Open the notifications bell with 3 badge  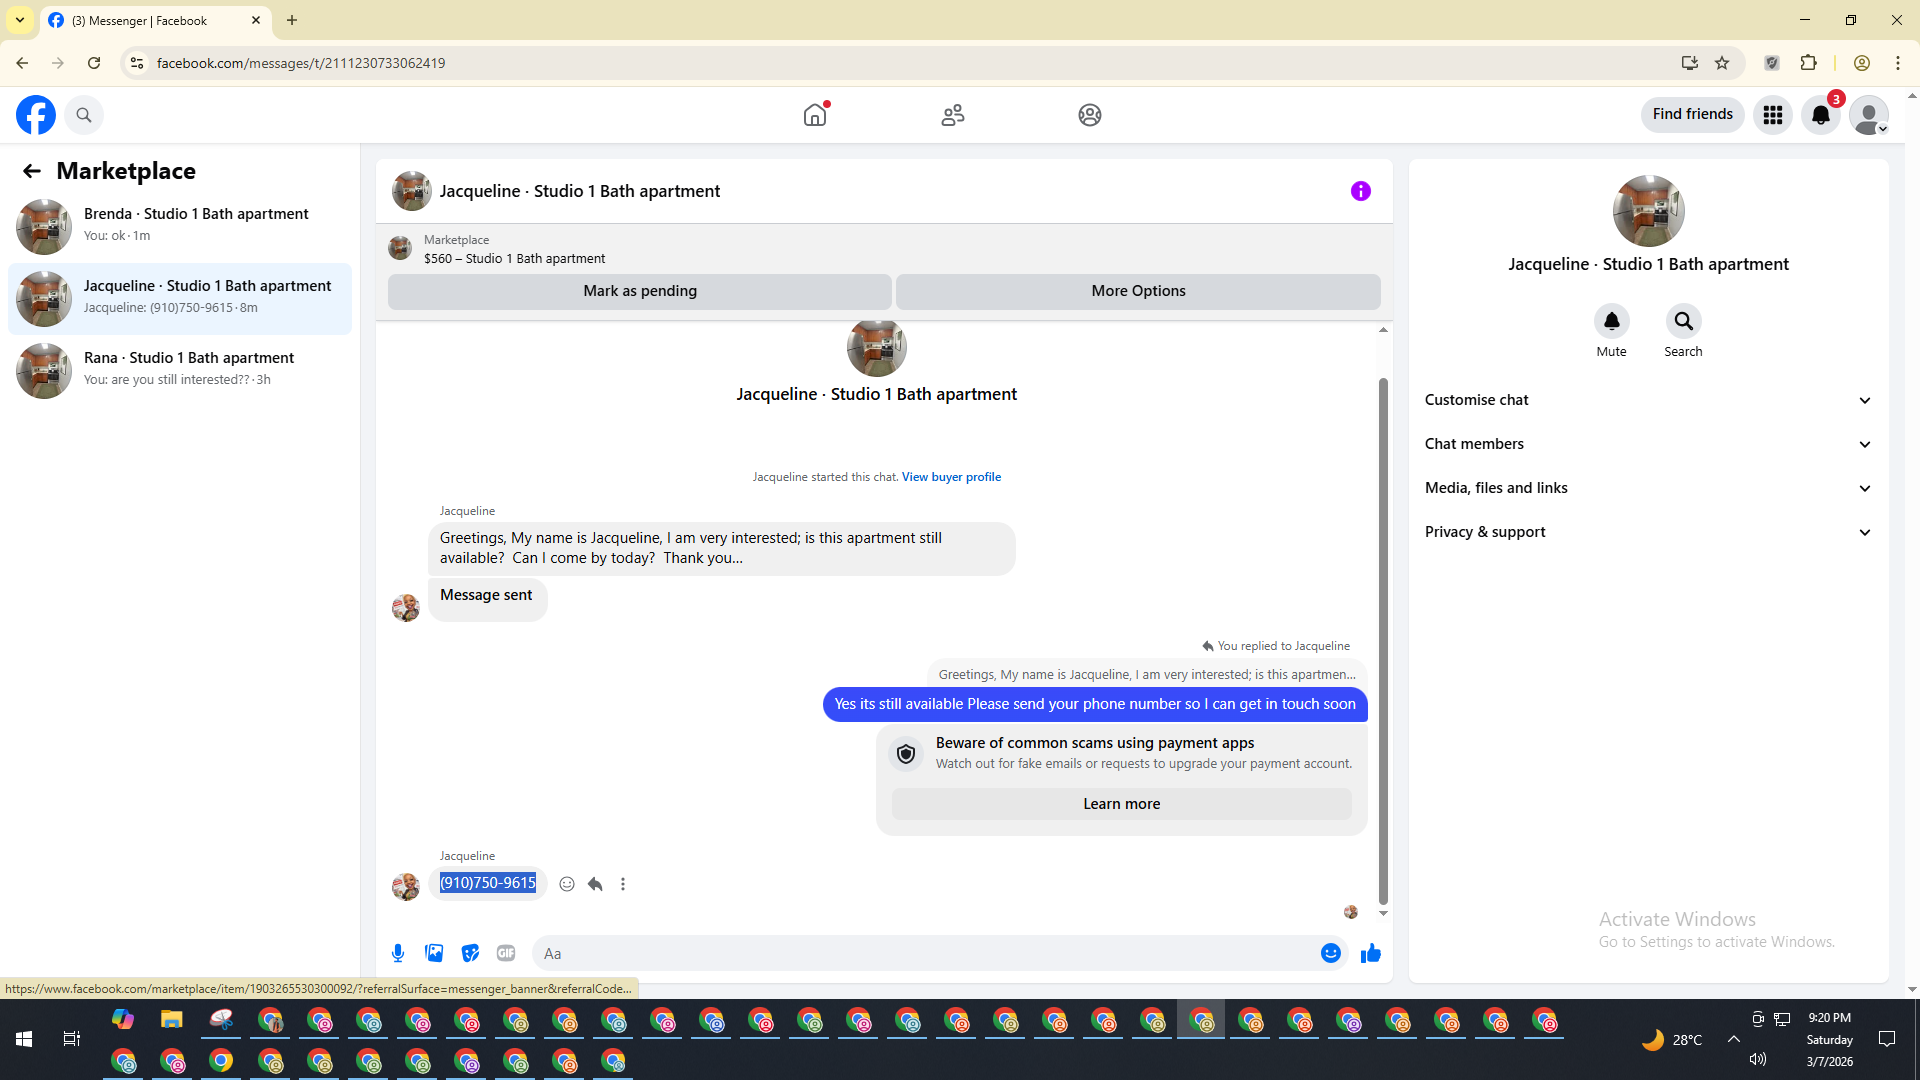[x=1821, y=115]
